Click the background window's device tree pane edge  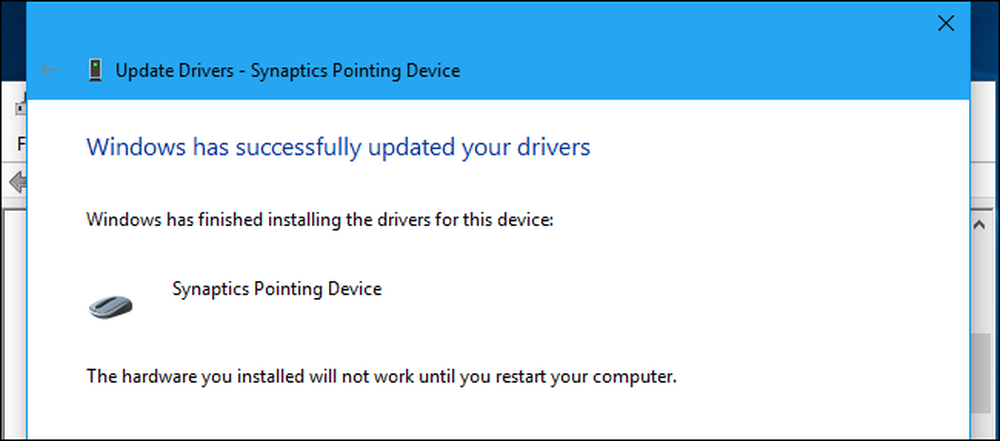click(x=14, y=319)
